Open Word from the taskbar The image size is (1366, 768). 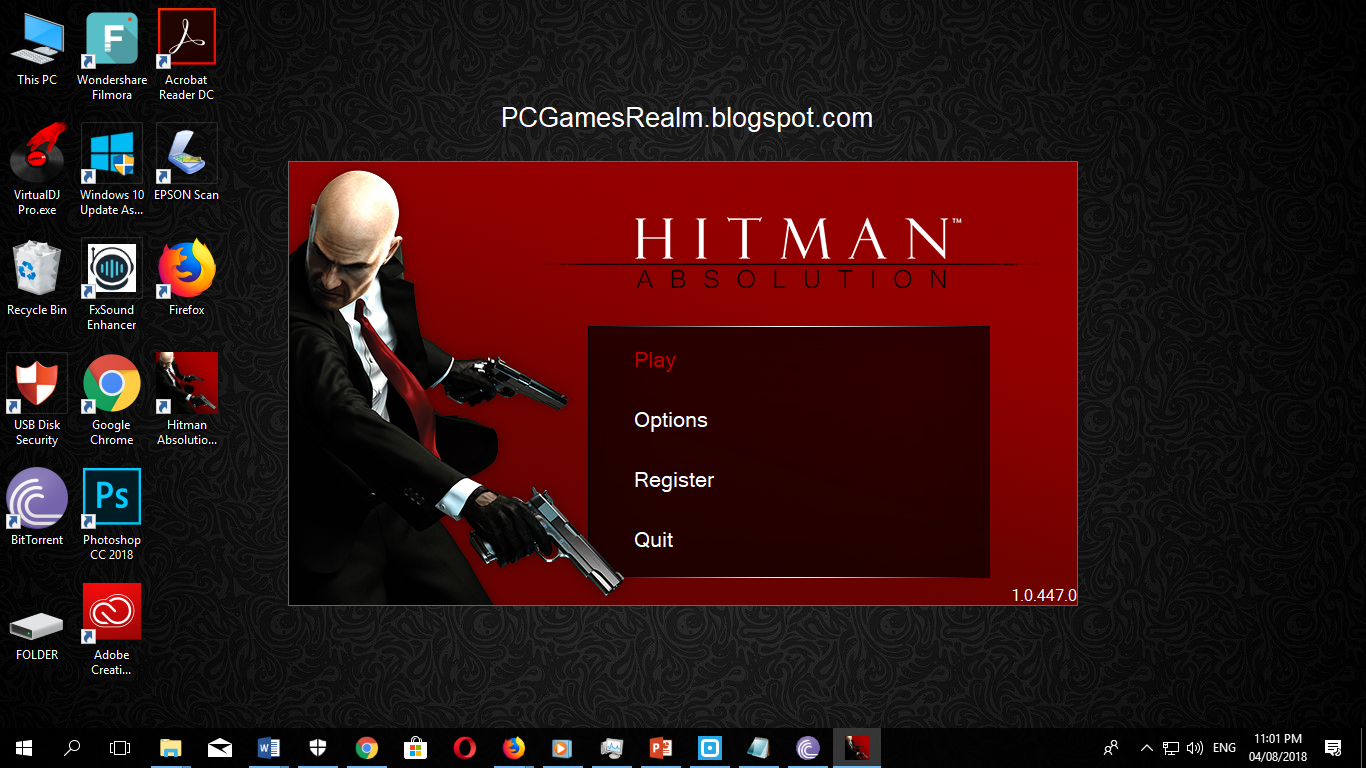(x=269, y=747)
